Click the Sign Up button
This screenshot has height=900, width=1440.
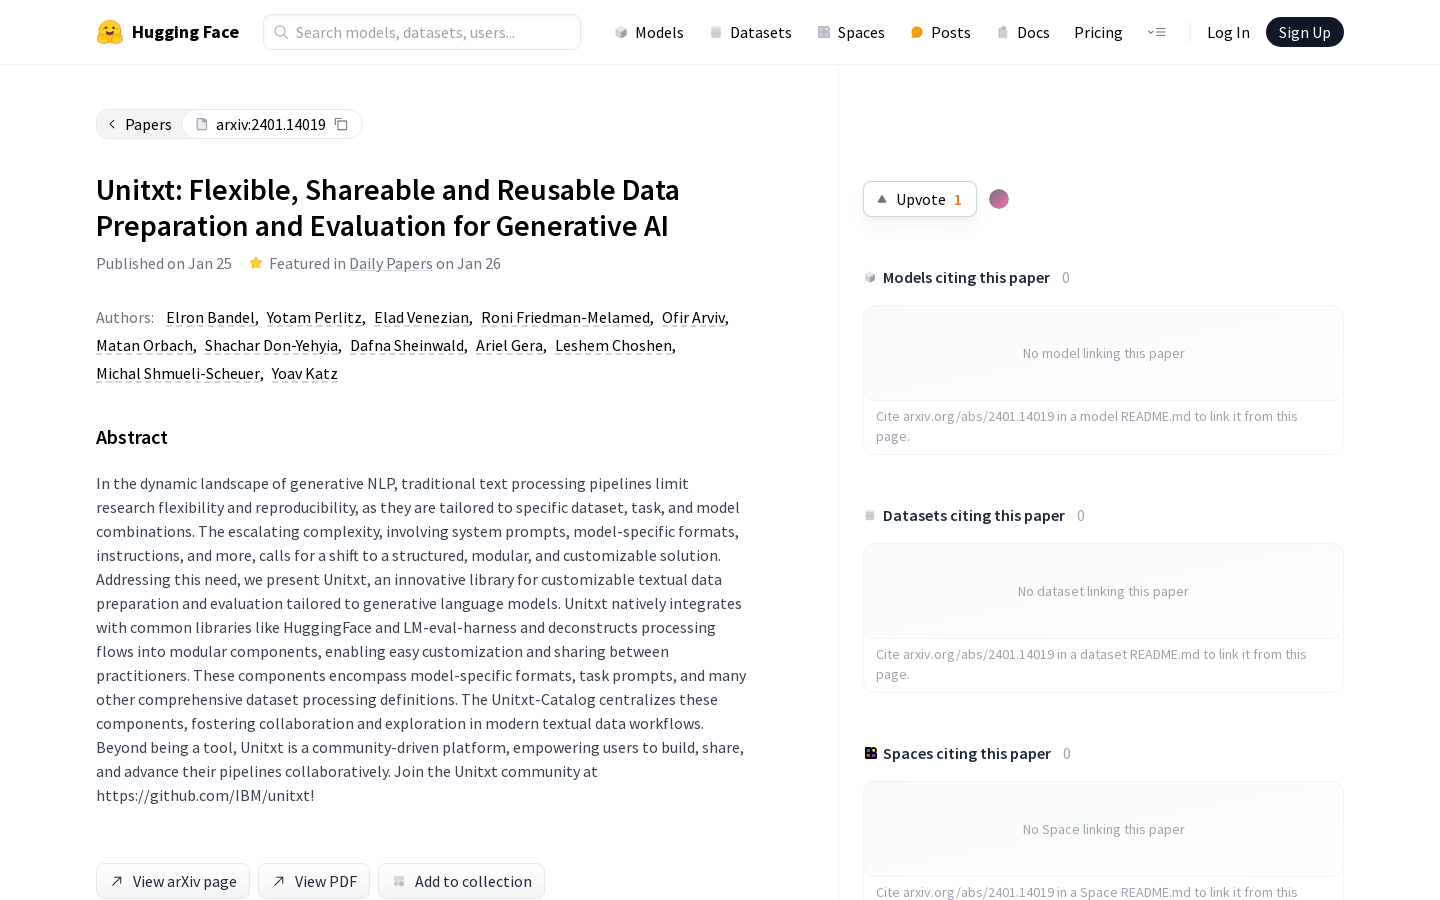pos(1304,32)
